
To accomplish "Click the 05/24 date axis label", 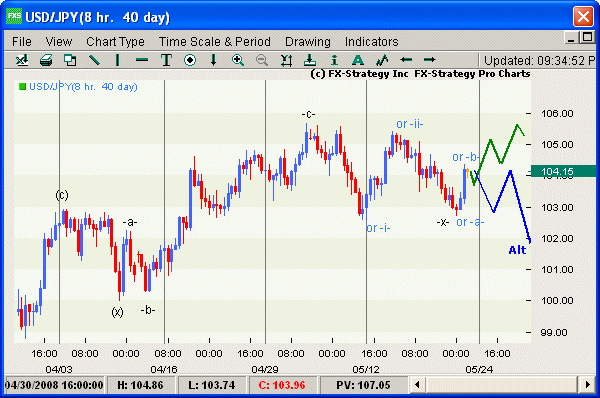I will (x=479, y=370).
